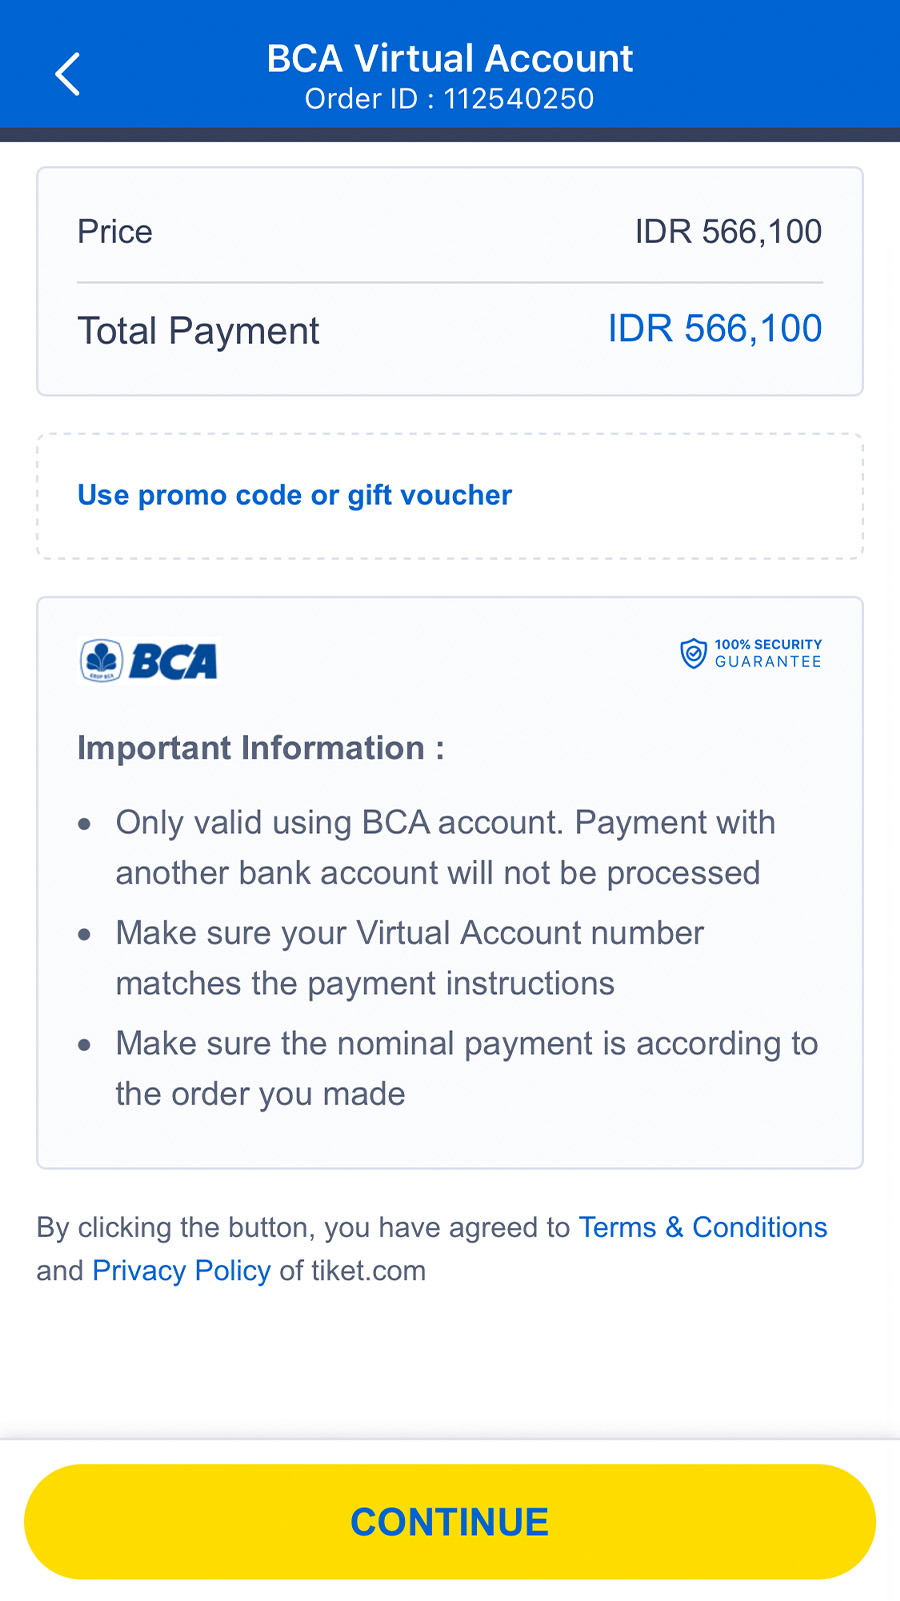Open the Privacy Policy link
This screenshot has width=900, height=1601.
[x=181, y=1270]
